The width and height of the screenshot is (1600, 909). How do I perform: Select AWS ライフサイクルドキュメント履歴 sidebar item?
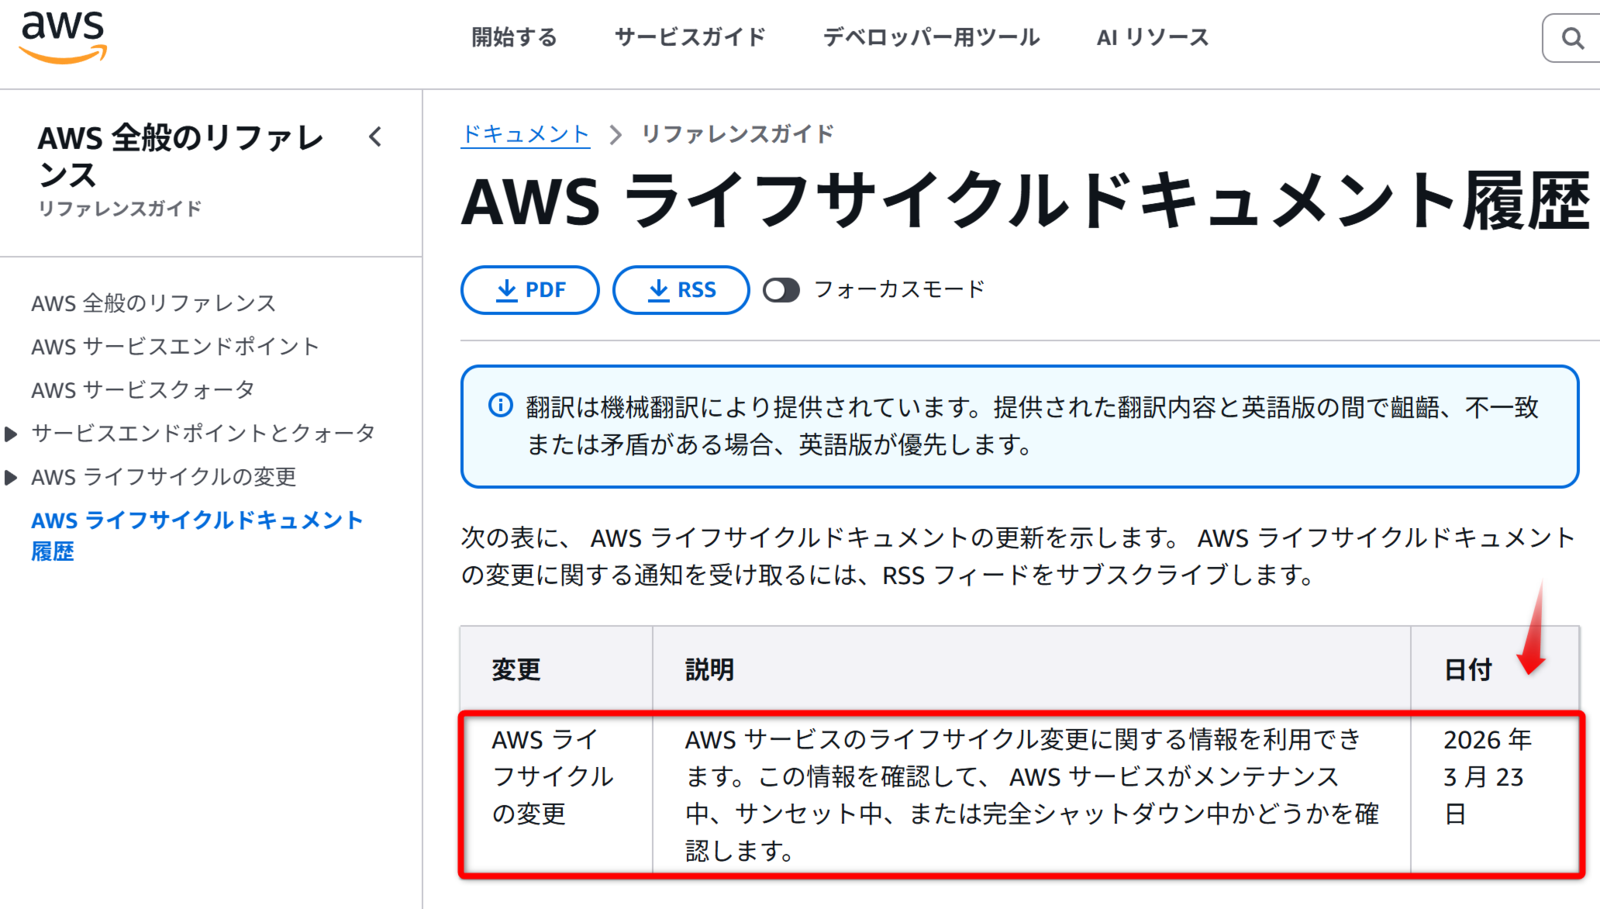[x=197, y=536]
